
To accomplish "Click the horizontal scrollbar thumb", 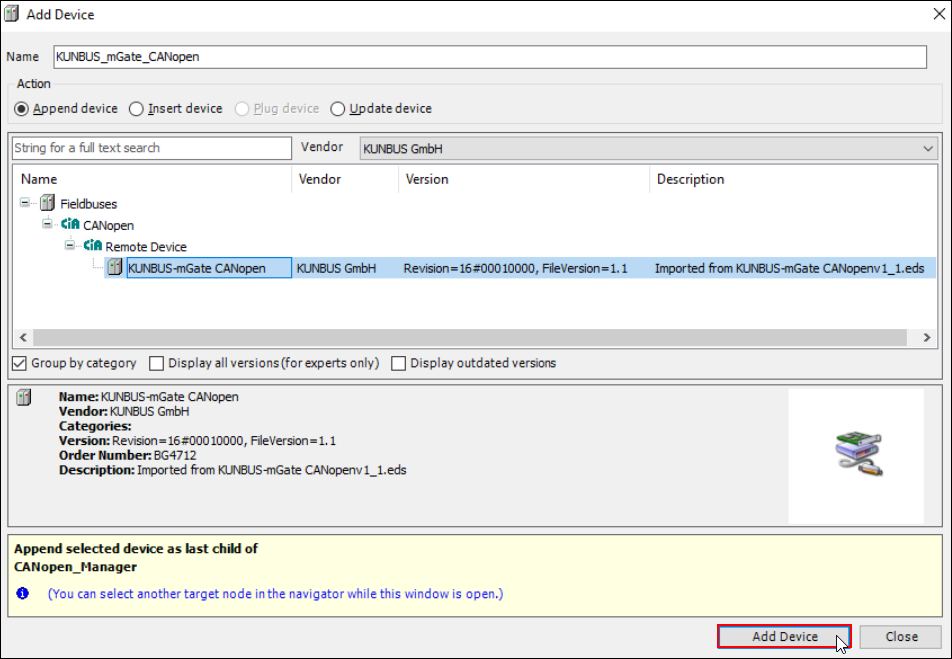I will (469, 337).
